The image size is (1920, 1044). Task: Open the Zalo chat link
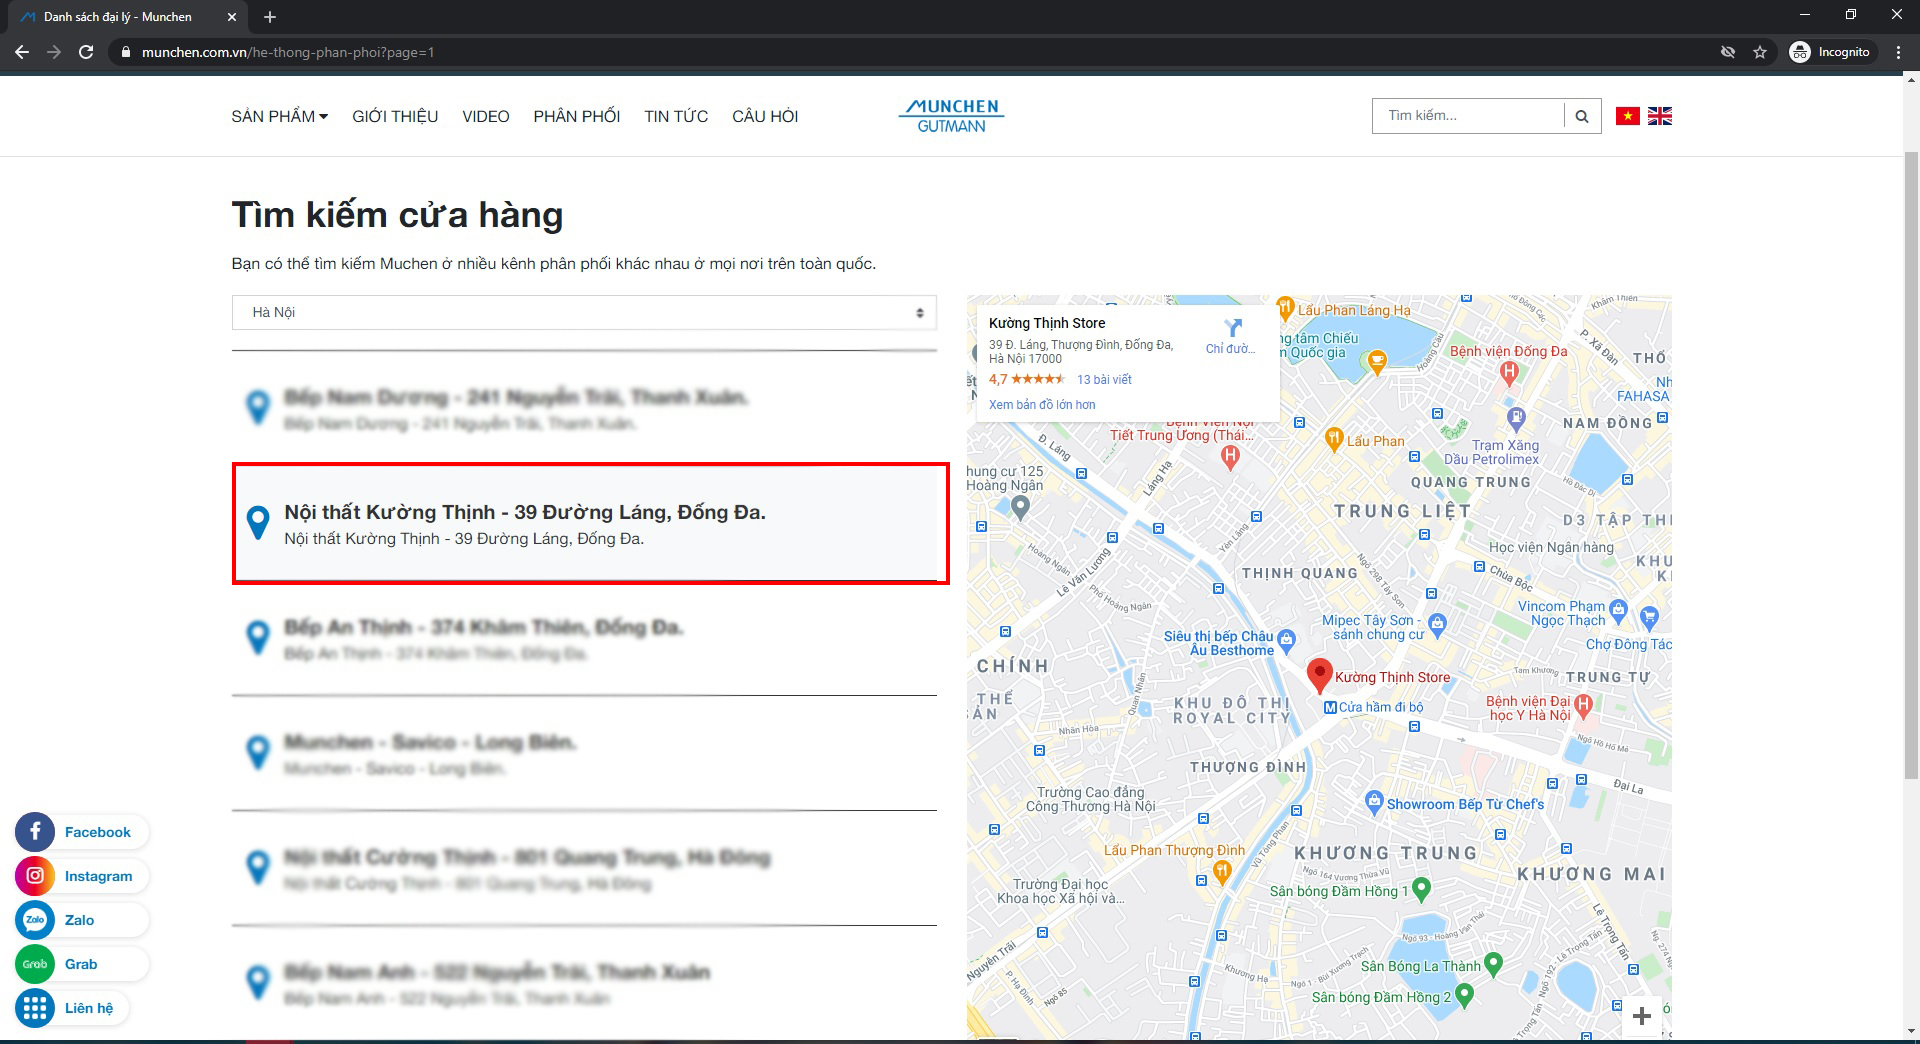[x=80, y=920]
